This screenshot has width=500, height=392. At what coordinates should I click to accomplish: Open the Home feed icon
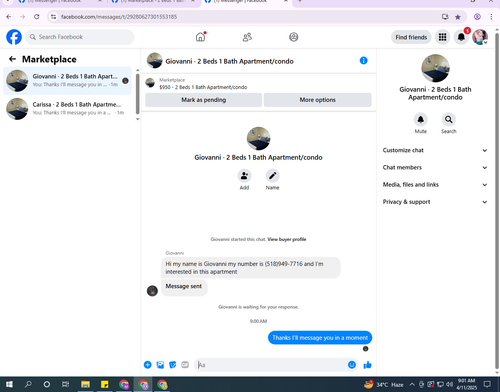pyautogui.click(x=200, y=37)
